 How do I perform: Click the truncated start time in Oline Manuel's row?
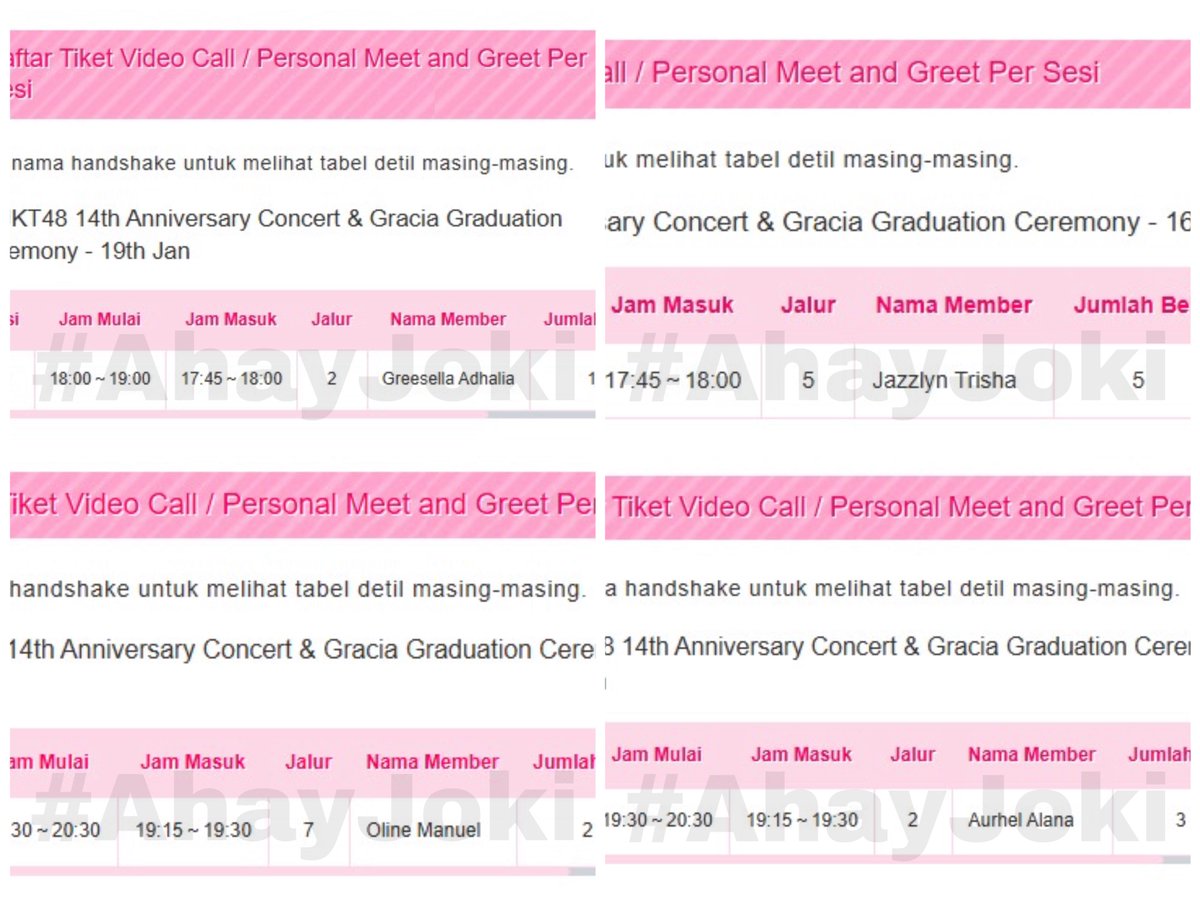(x=55, y=830)
